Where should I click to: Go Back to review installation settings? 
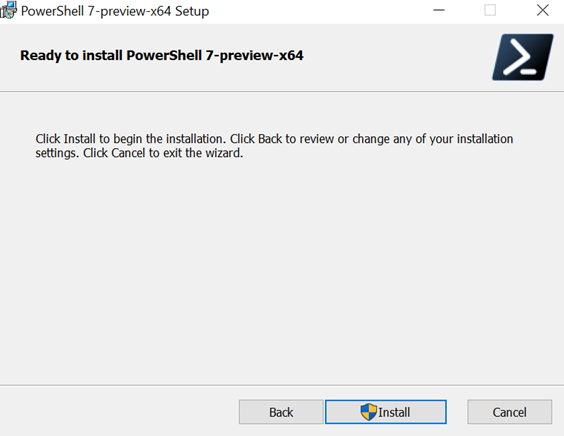click(x=281, y=412)
